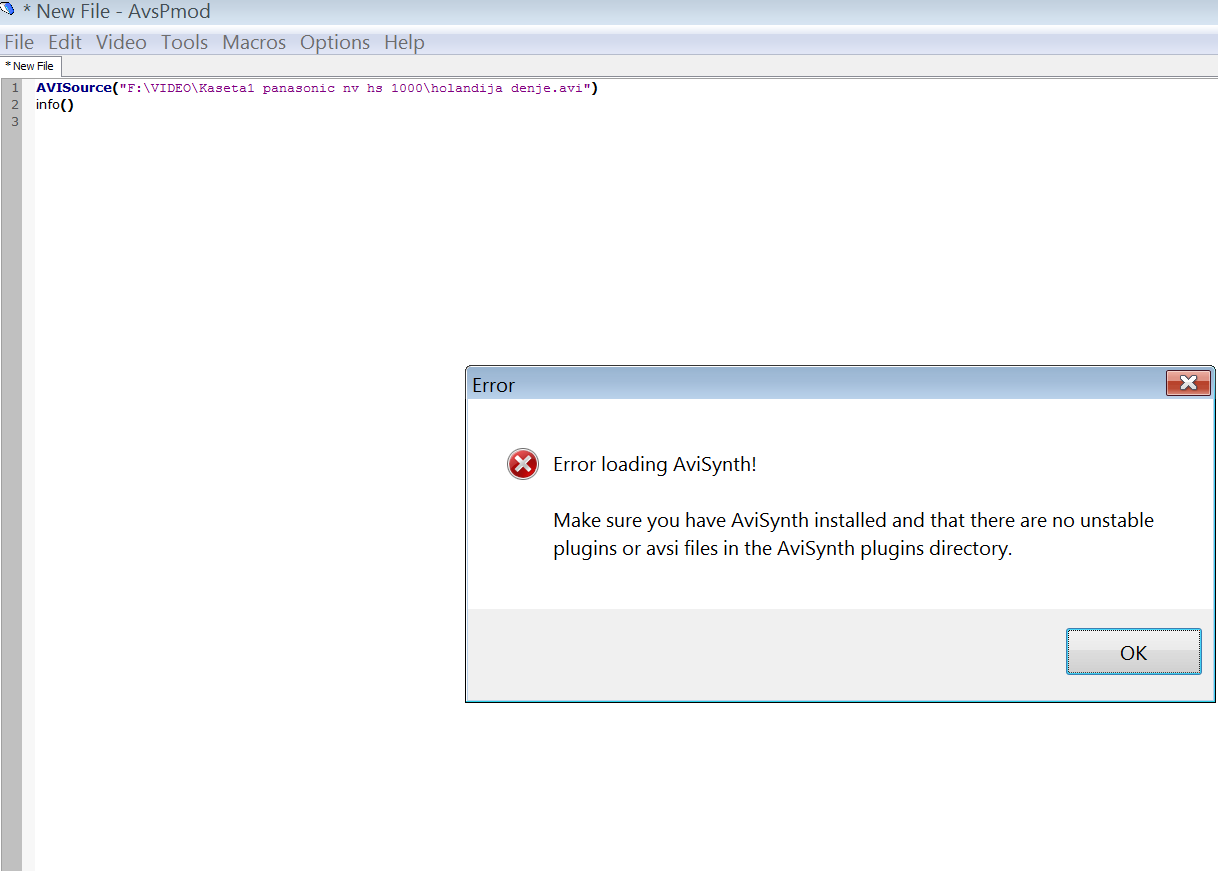Click the AVISource line in the editor

[317, 88]
